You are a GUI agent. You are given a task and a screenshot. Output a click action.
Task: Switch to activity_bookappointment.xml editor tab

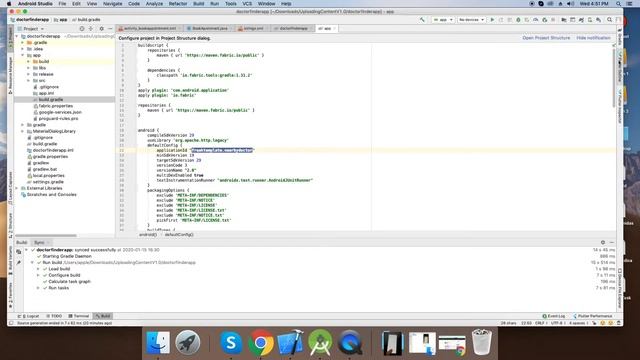point(149,29)
